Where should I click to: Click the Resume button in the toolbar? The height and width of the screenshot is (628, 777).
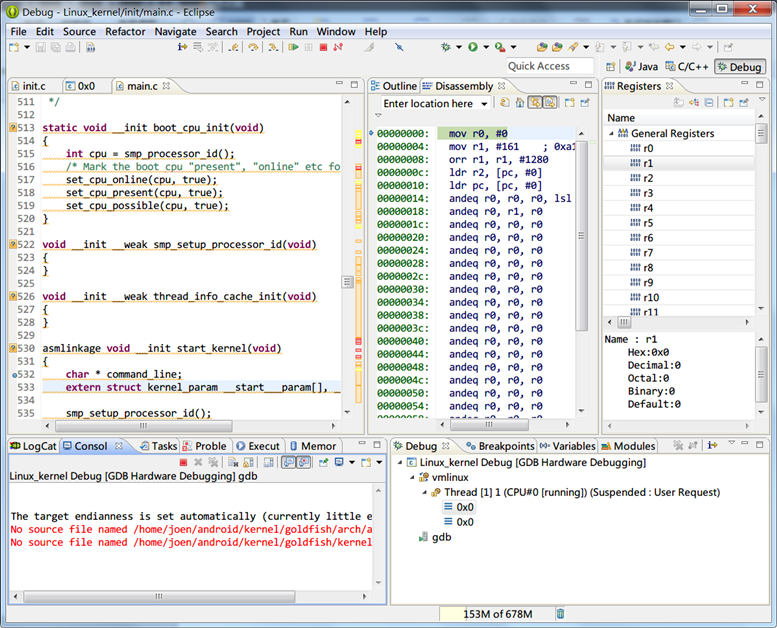tap(293, 47)
